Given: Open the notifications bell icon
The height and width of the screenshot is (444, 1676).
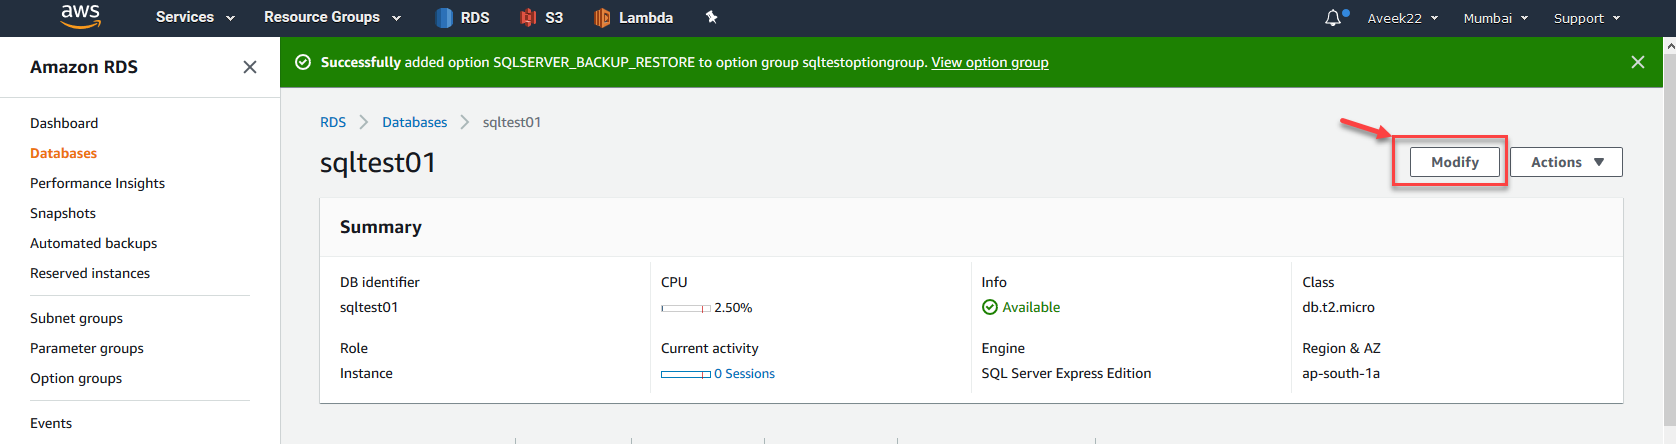Looking at the screenshot, I should click(x=1333, y=18).
